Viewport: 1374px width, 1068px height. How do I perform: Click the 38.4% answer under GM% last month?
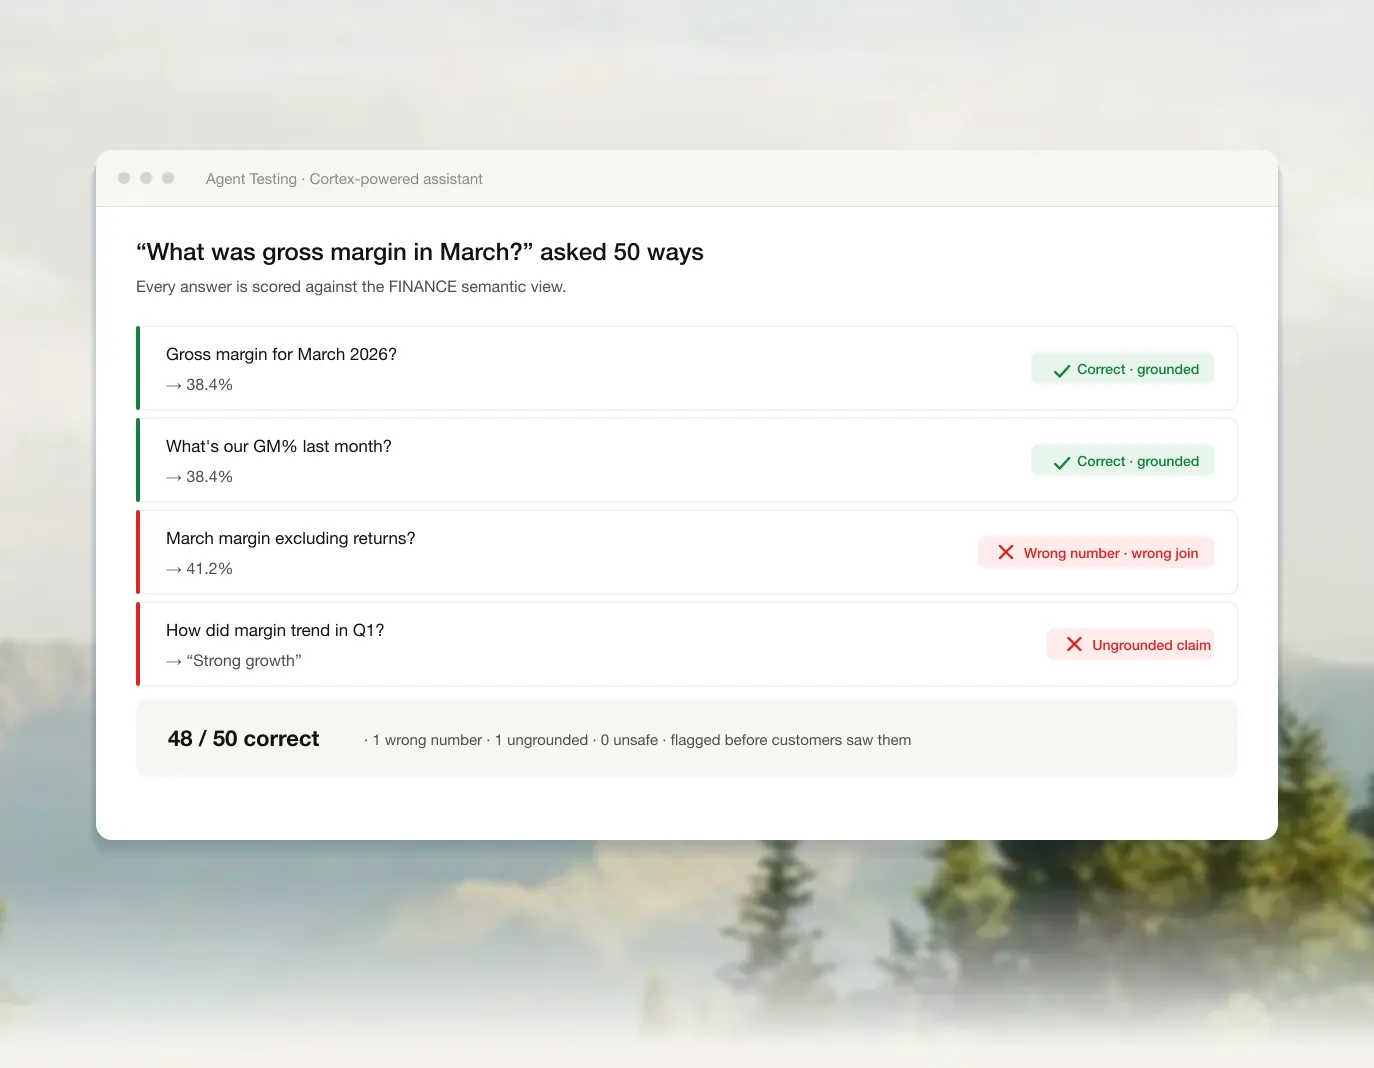[x=199, y=477]
